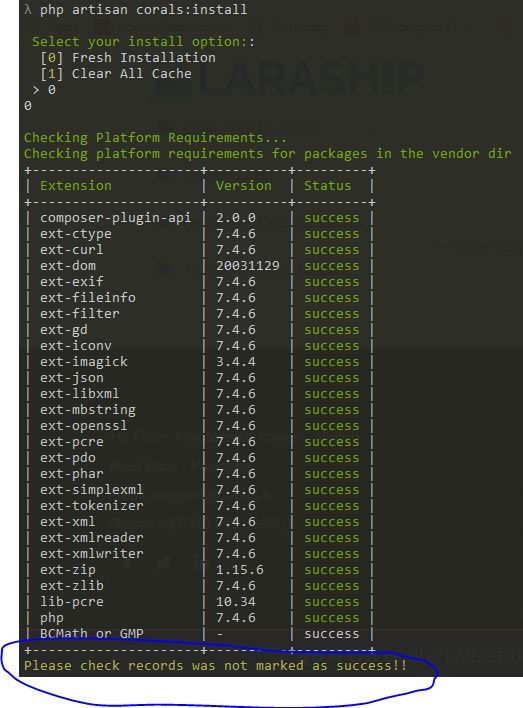Click the ext-dom version 20031129
The width and height of the screenshot is (523, 708).
point(247,266)
